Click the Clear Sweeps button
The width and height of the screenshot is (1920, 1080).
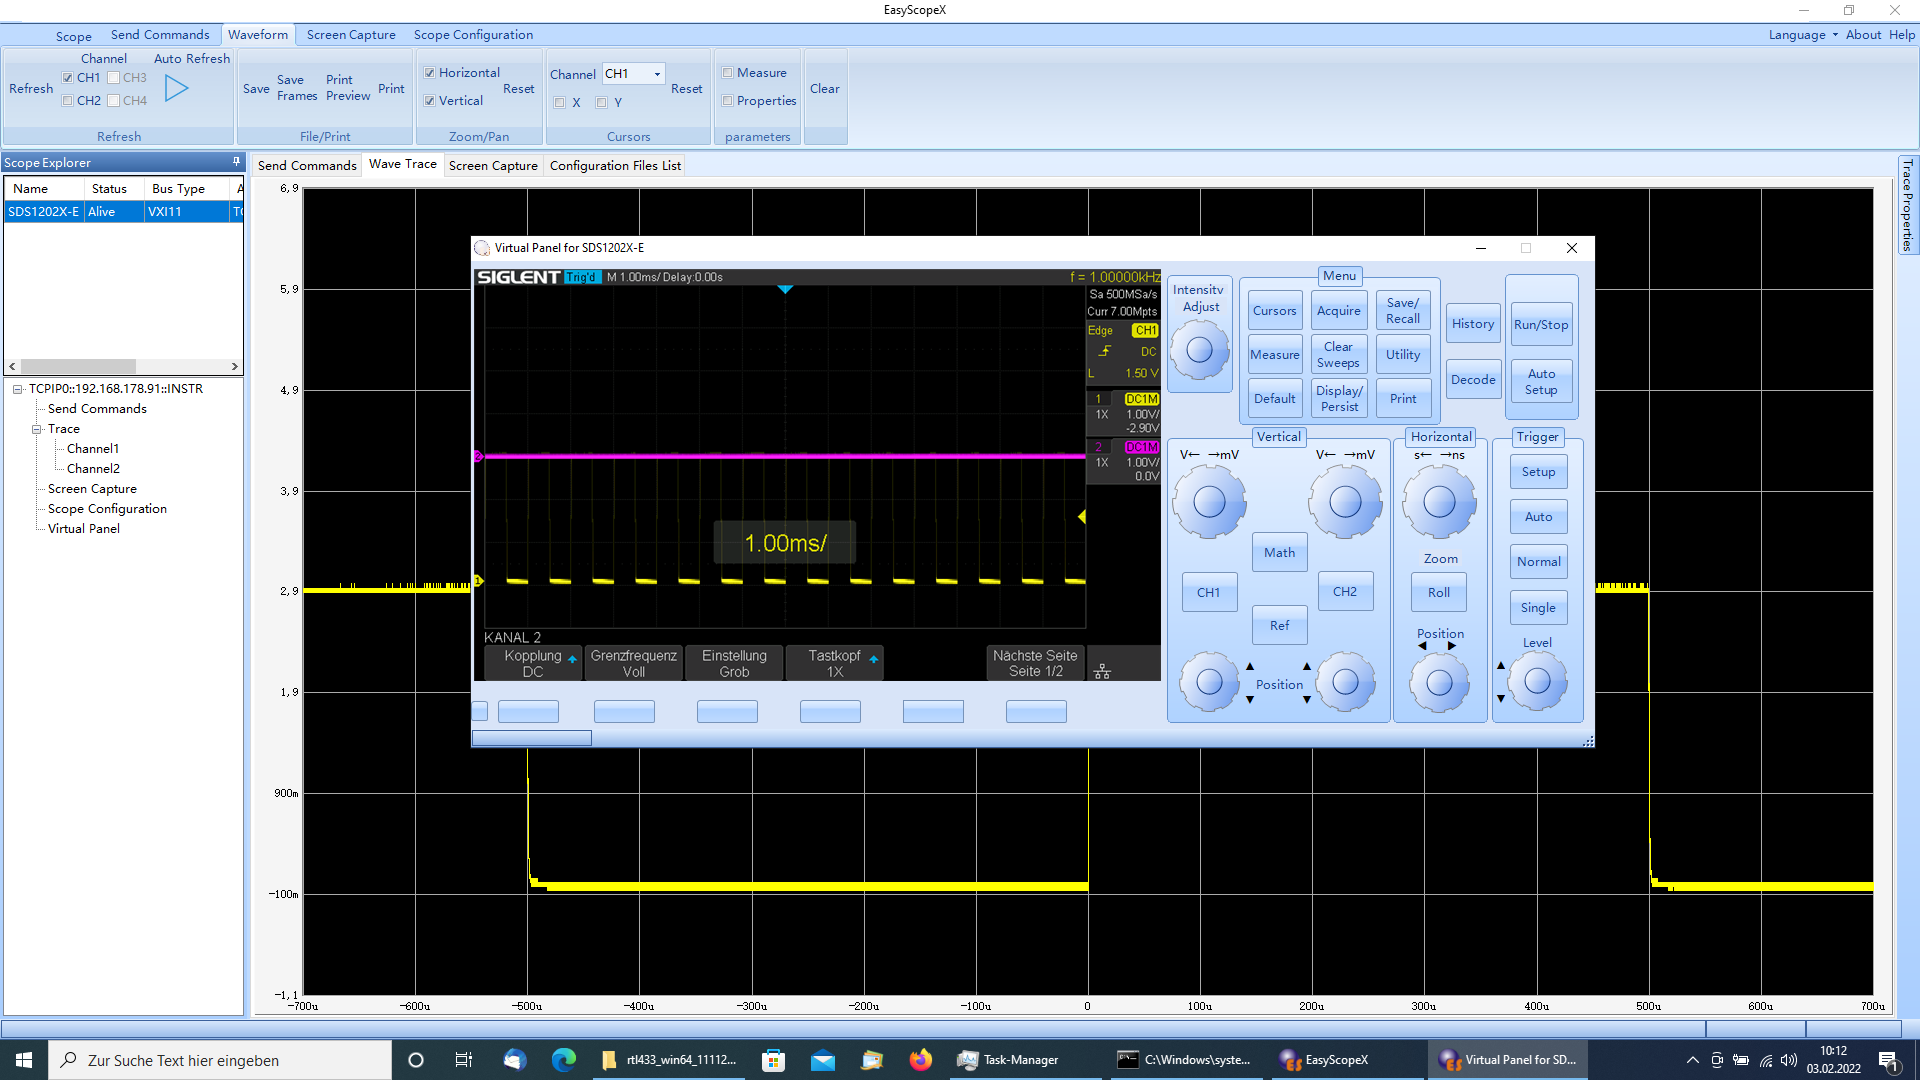[x=1338, y=355]
